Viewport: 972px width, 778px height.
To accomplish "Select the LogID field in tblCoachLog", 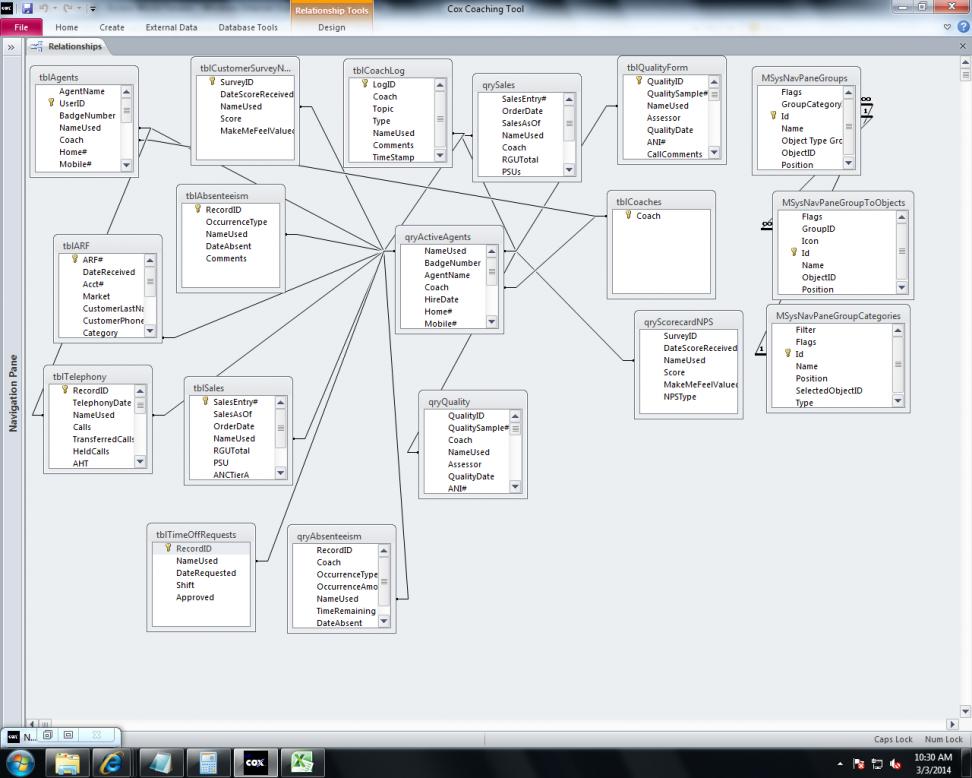I will click(384, 84).
